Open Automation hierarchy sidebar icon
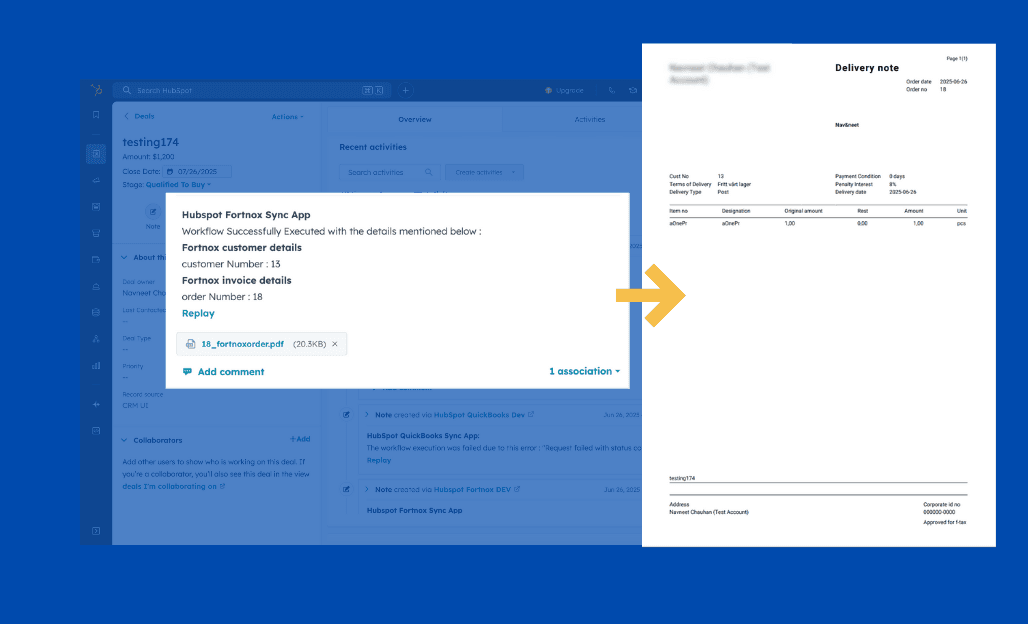This screenshot has height=624, width=1028. 96,339
